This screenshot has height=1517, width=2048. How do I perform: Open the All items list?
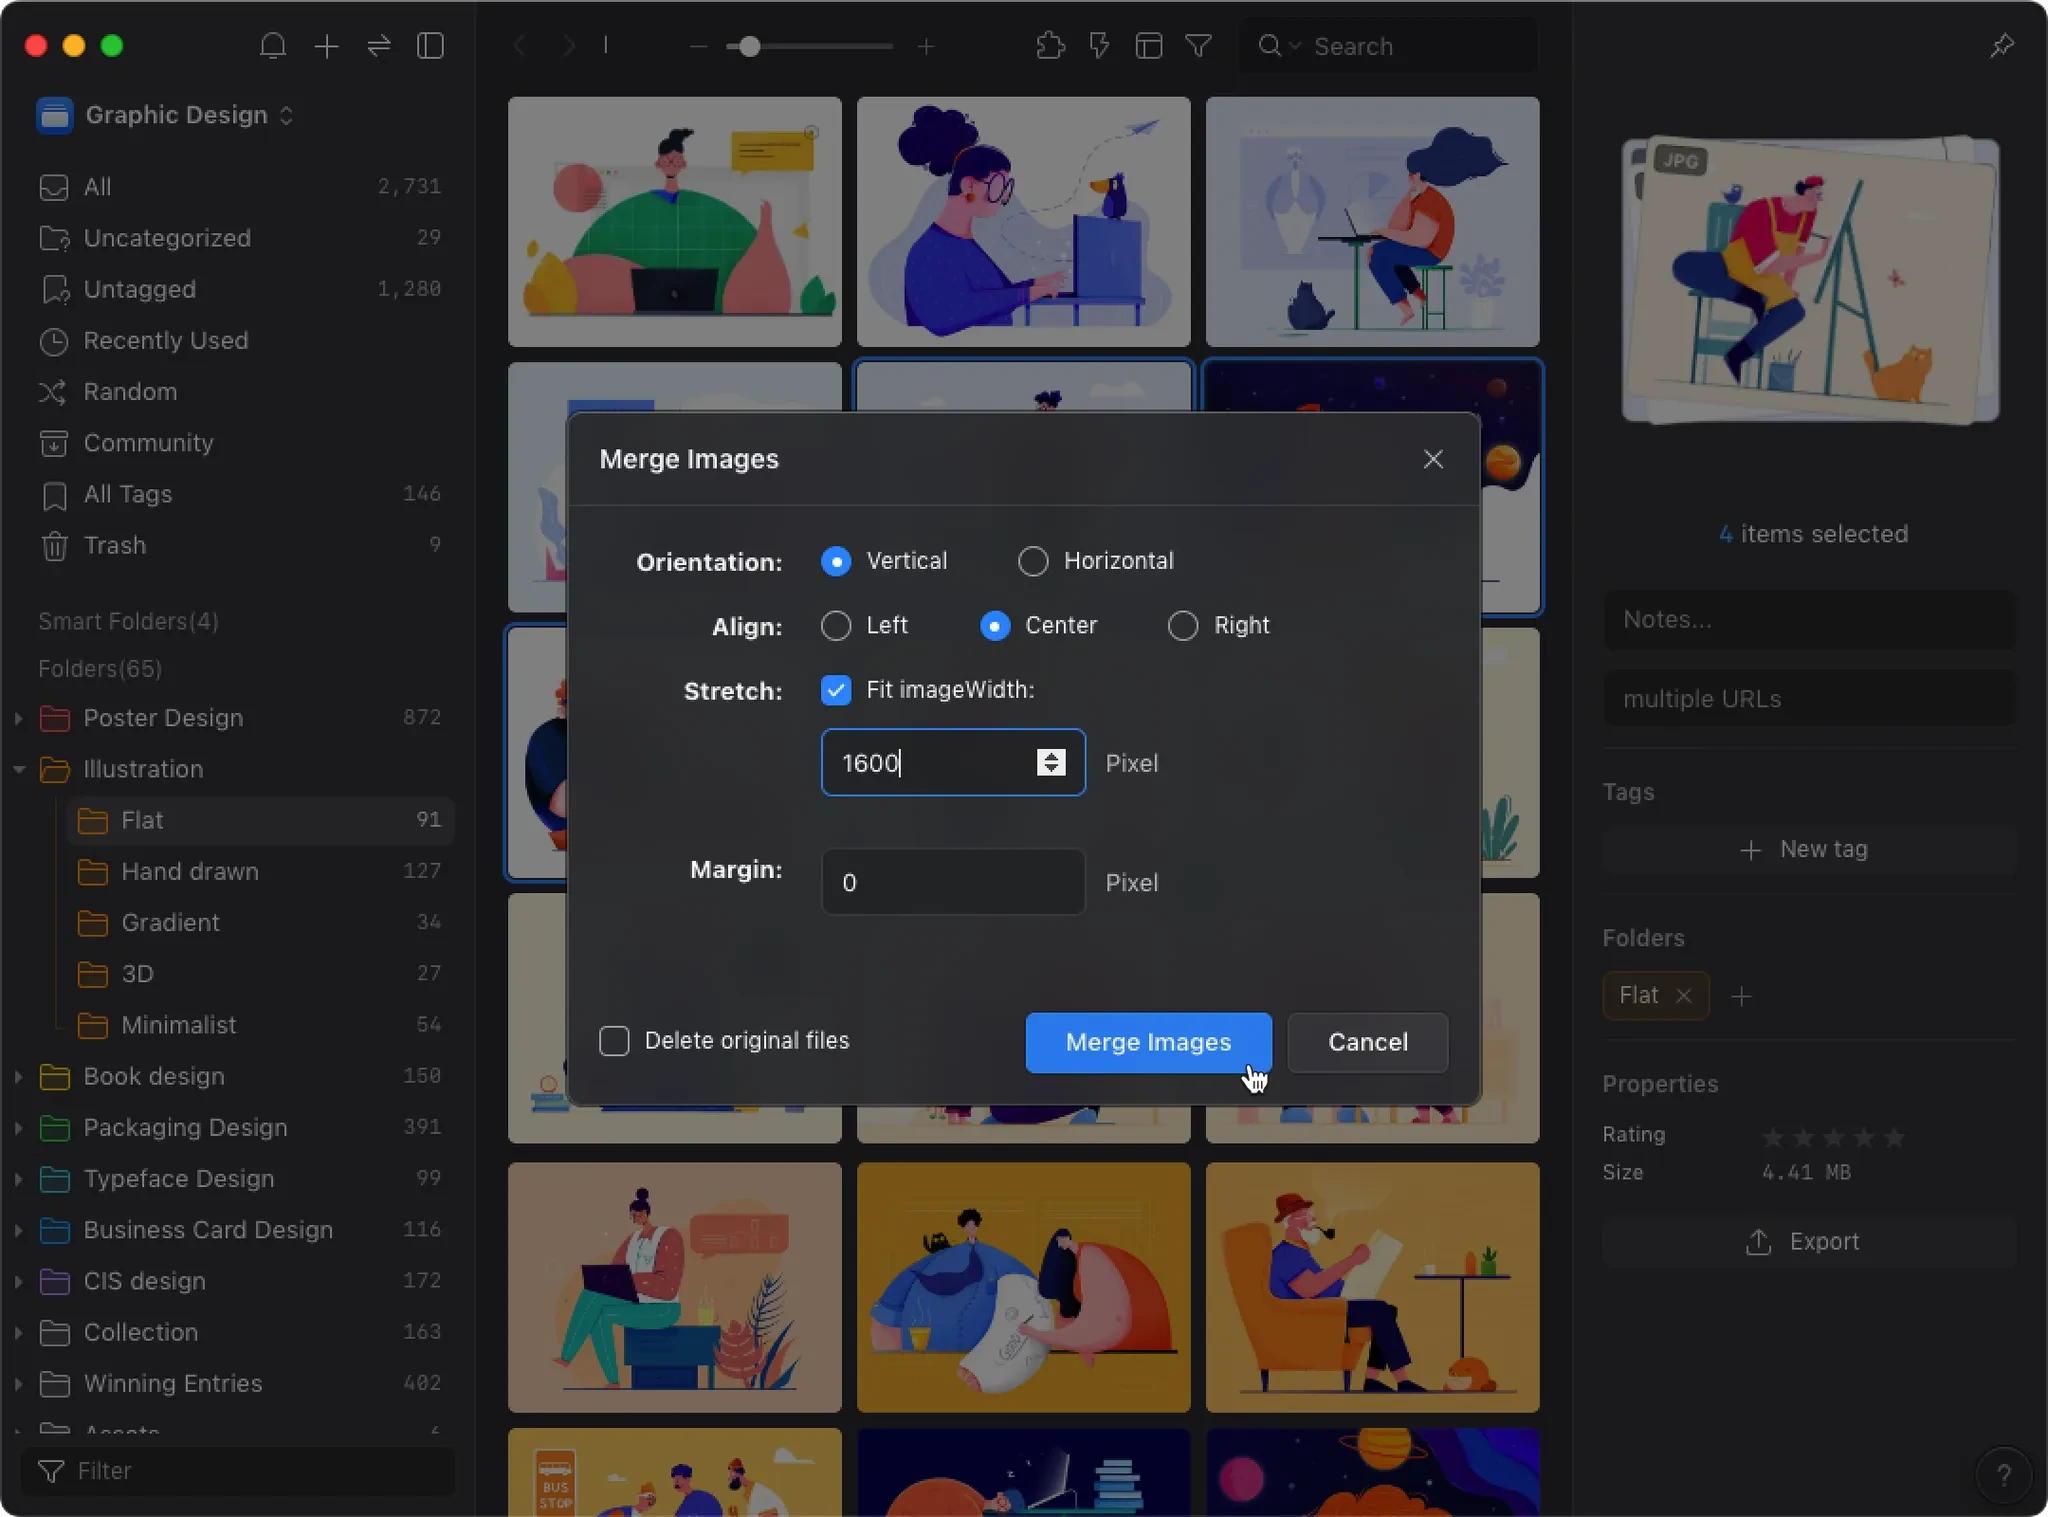pyautogui.click(x=240, y=187)
